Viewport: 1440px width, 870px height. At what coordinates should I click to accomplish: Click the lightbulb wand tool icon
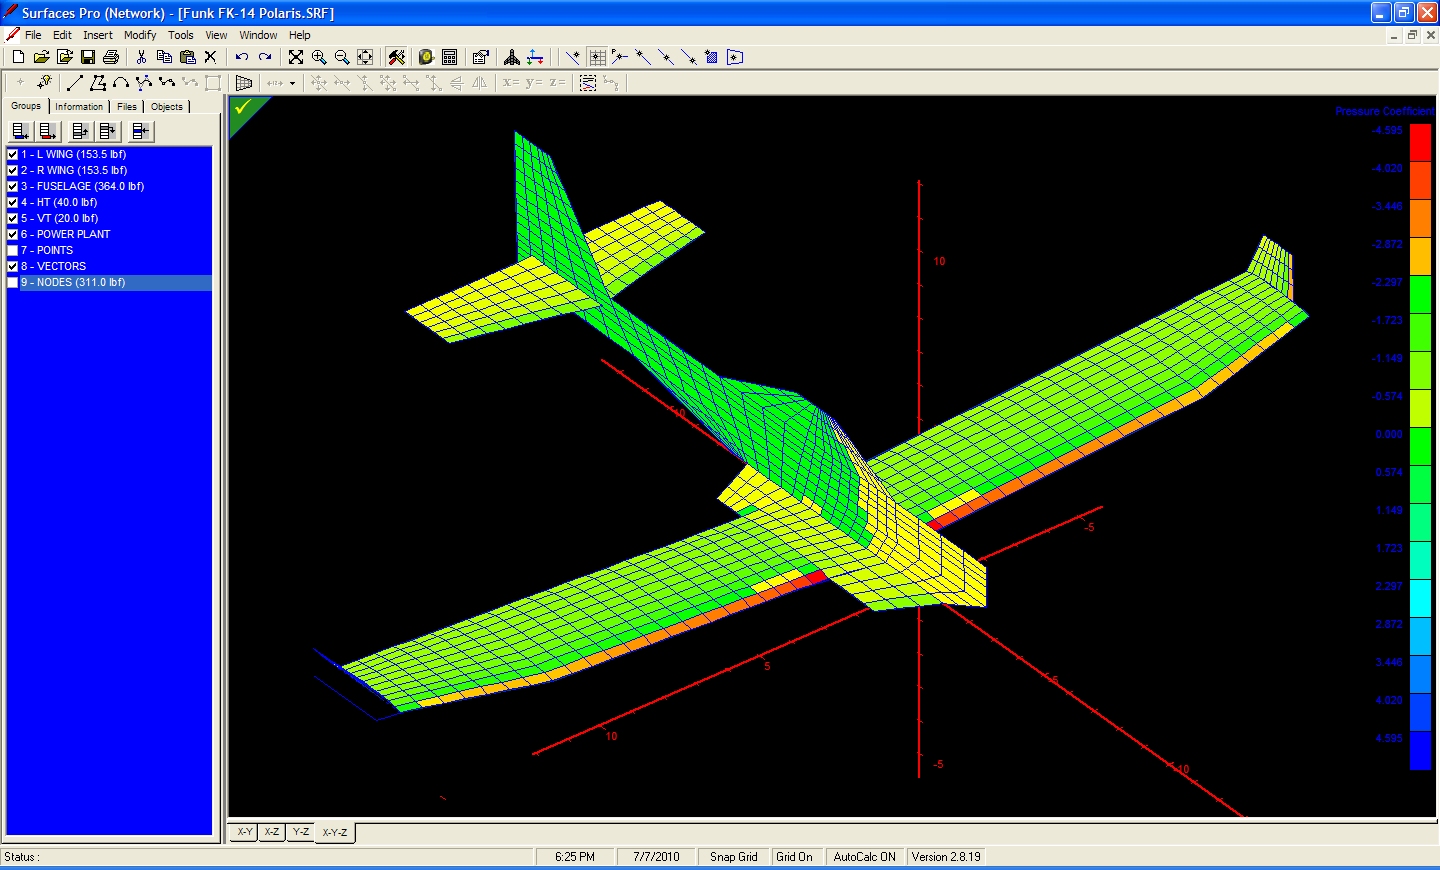44,83
